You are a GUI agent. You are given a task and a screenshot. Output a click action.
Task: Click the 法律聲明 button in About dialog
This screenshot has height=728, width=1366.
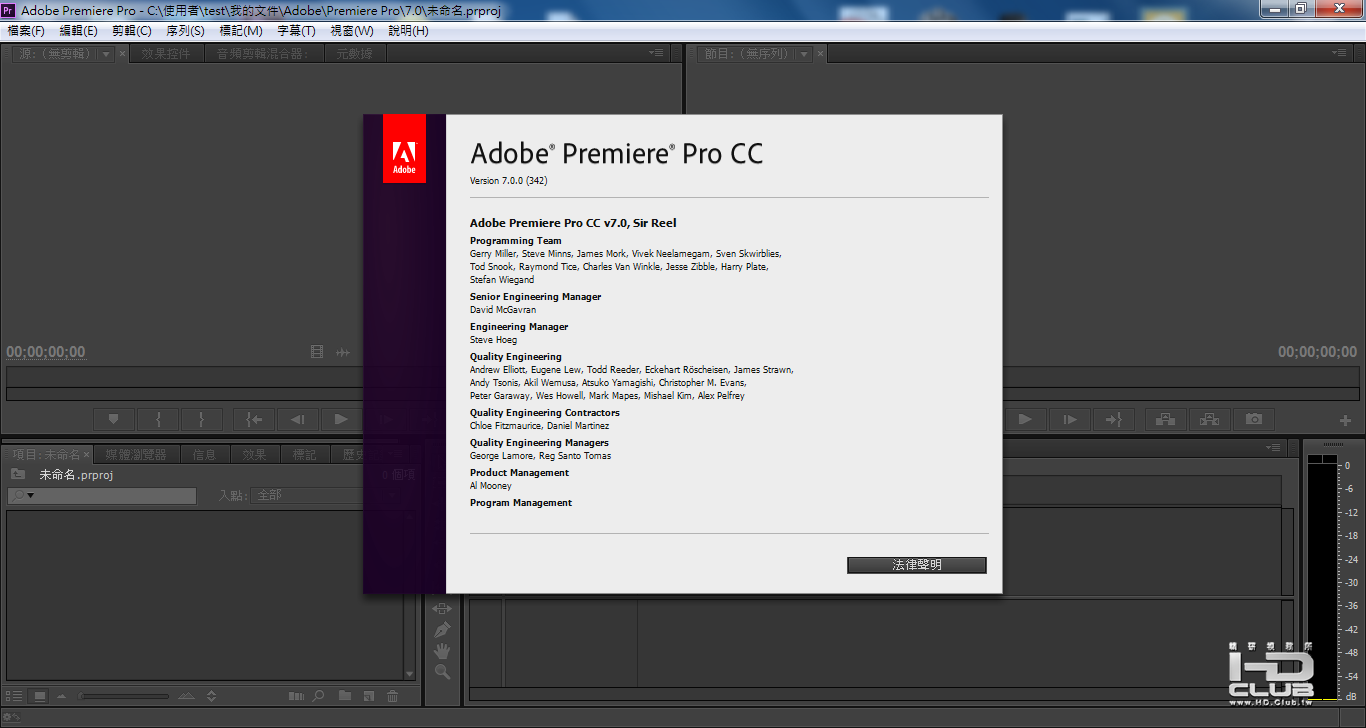click(x=917, y=565)
